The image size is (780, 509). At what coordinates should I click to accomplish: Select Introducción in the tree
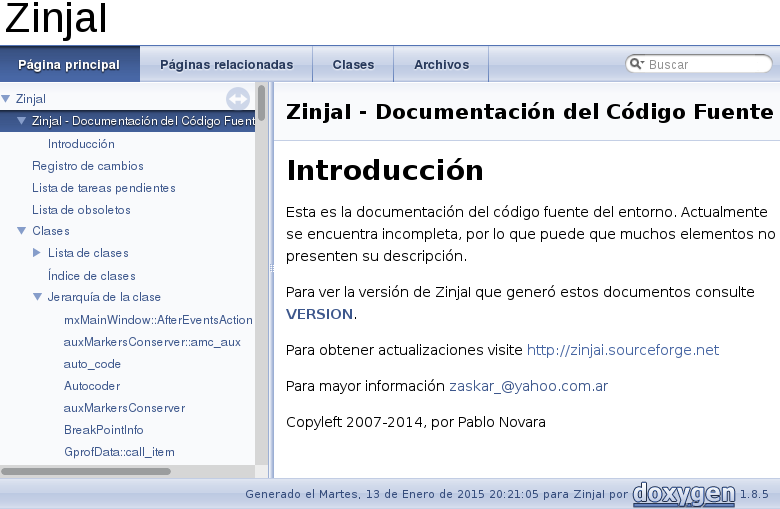[x=81, y=144]
